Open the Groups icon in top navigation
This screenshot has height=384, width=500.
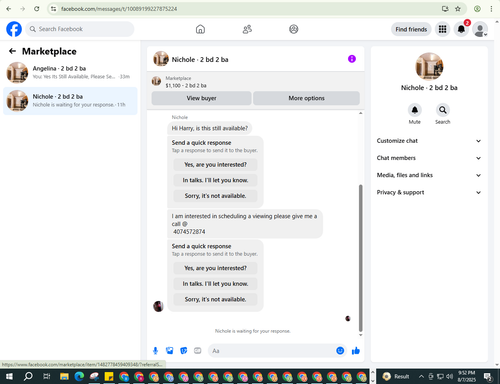click(x=294, y=29)
